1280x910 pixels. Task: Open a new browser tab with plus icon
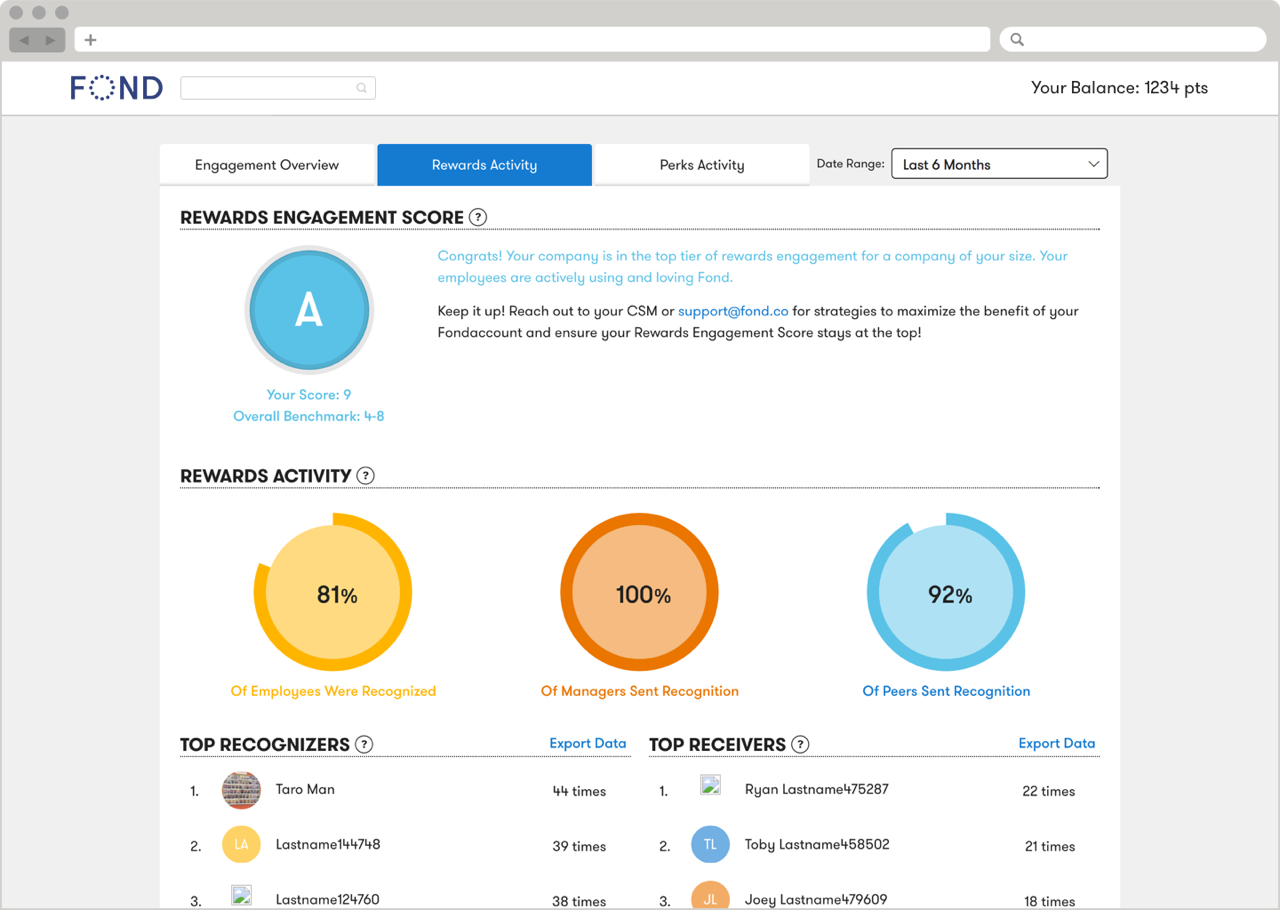[x=90, y=40]
